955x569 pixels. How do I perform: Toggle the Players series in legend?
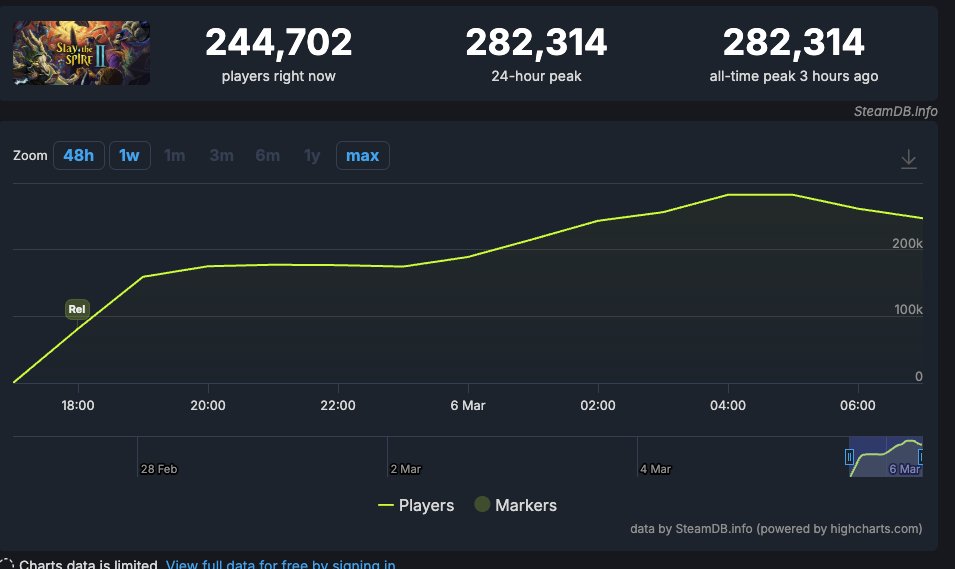pos(416,505)
